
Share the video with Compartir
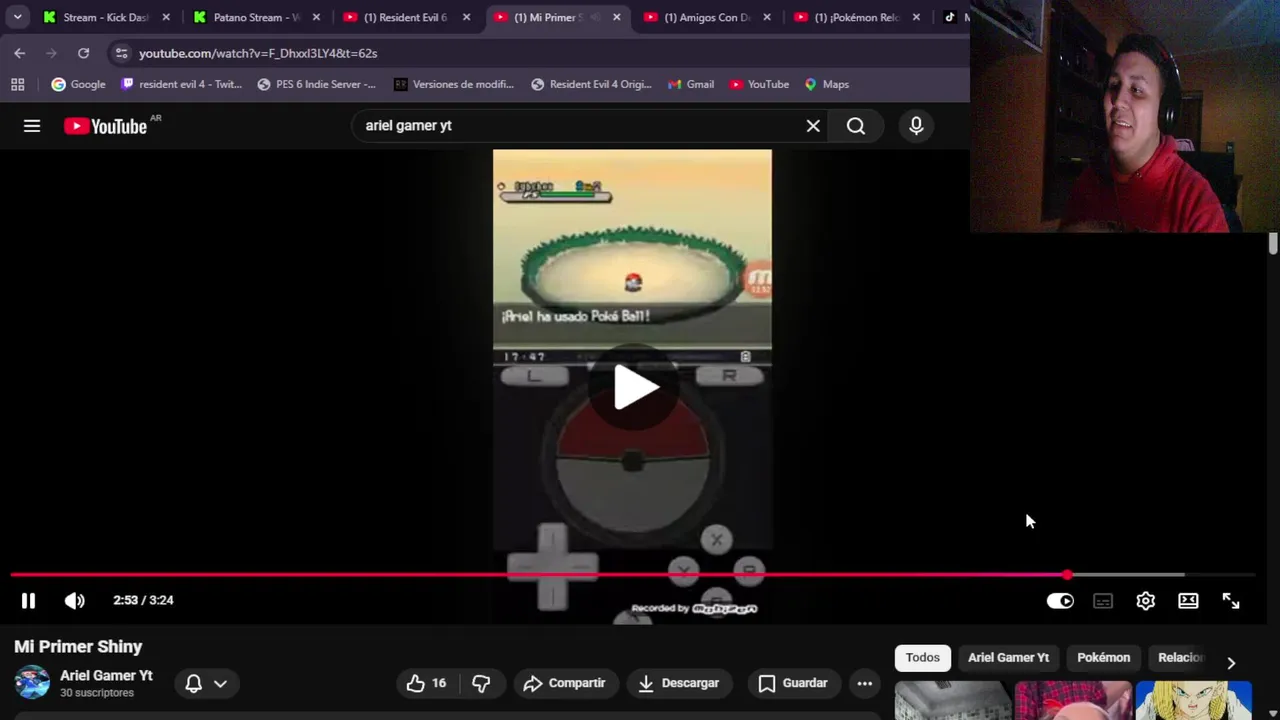click(565, 683)
